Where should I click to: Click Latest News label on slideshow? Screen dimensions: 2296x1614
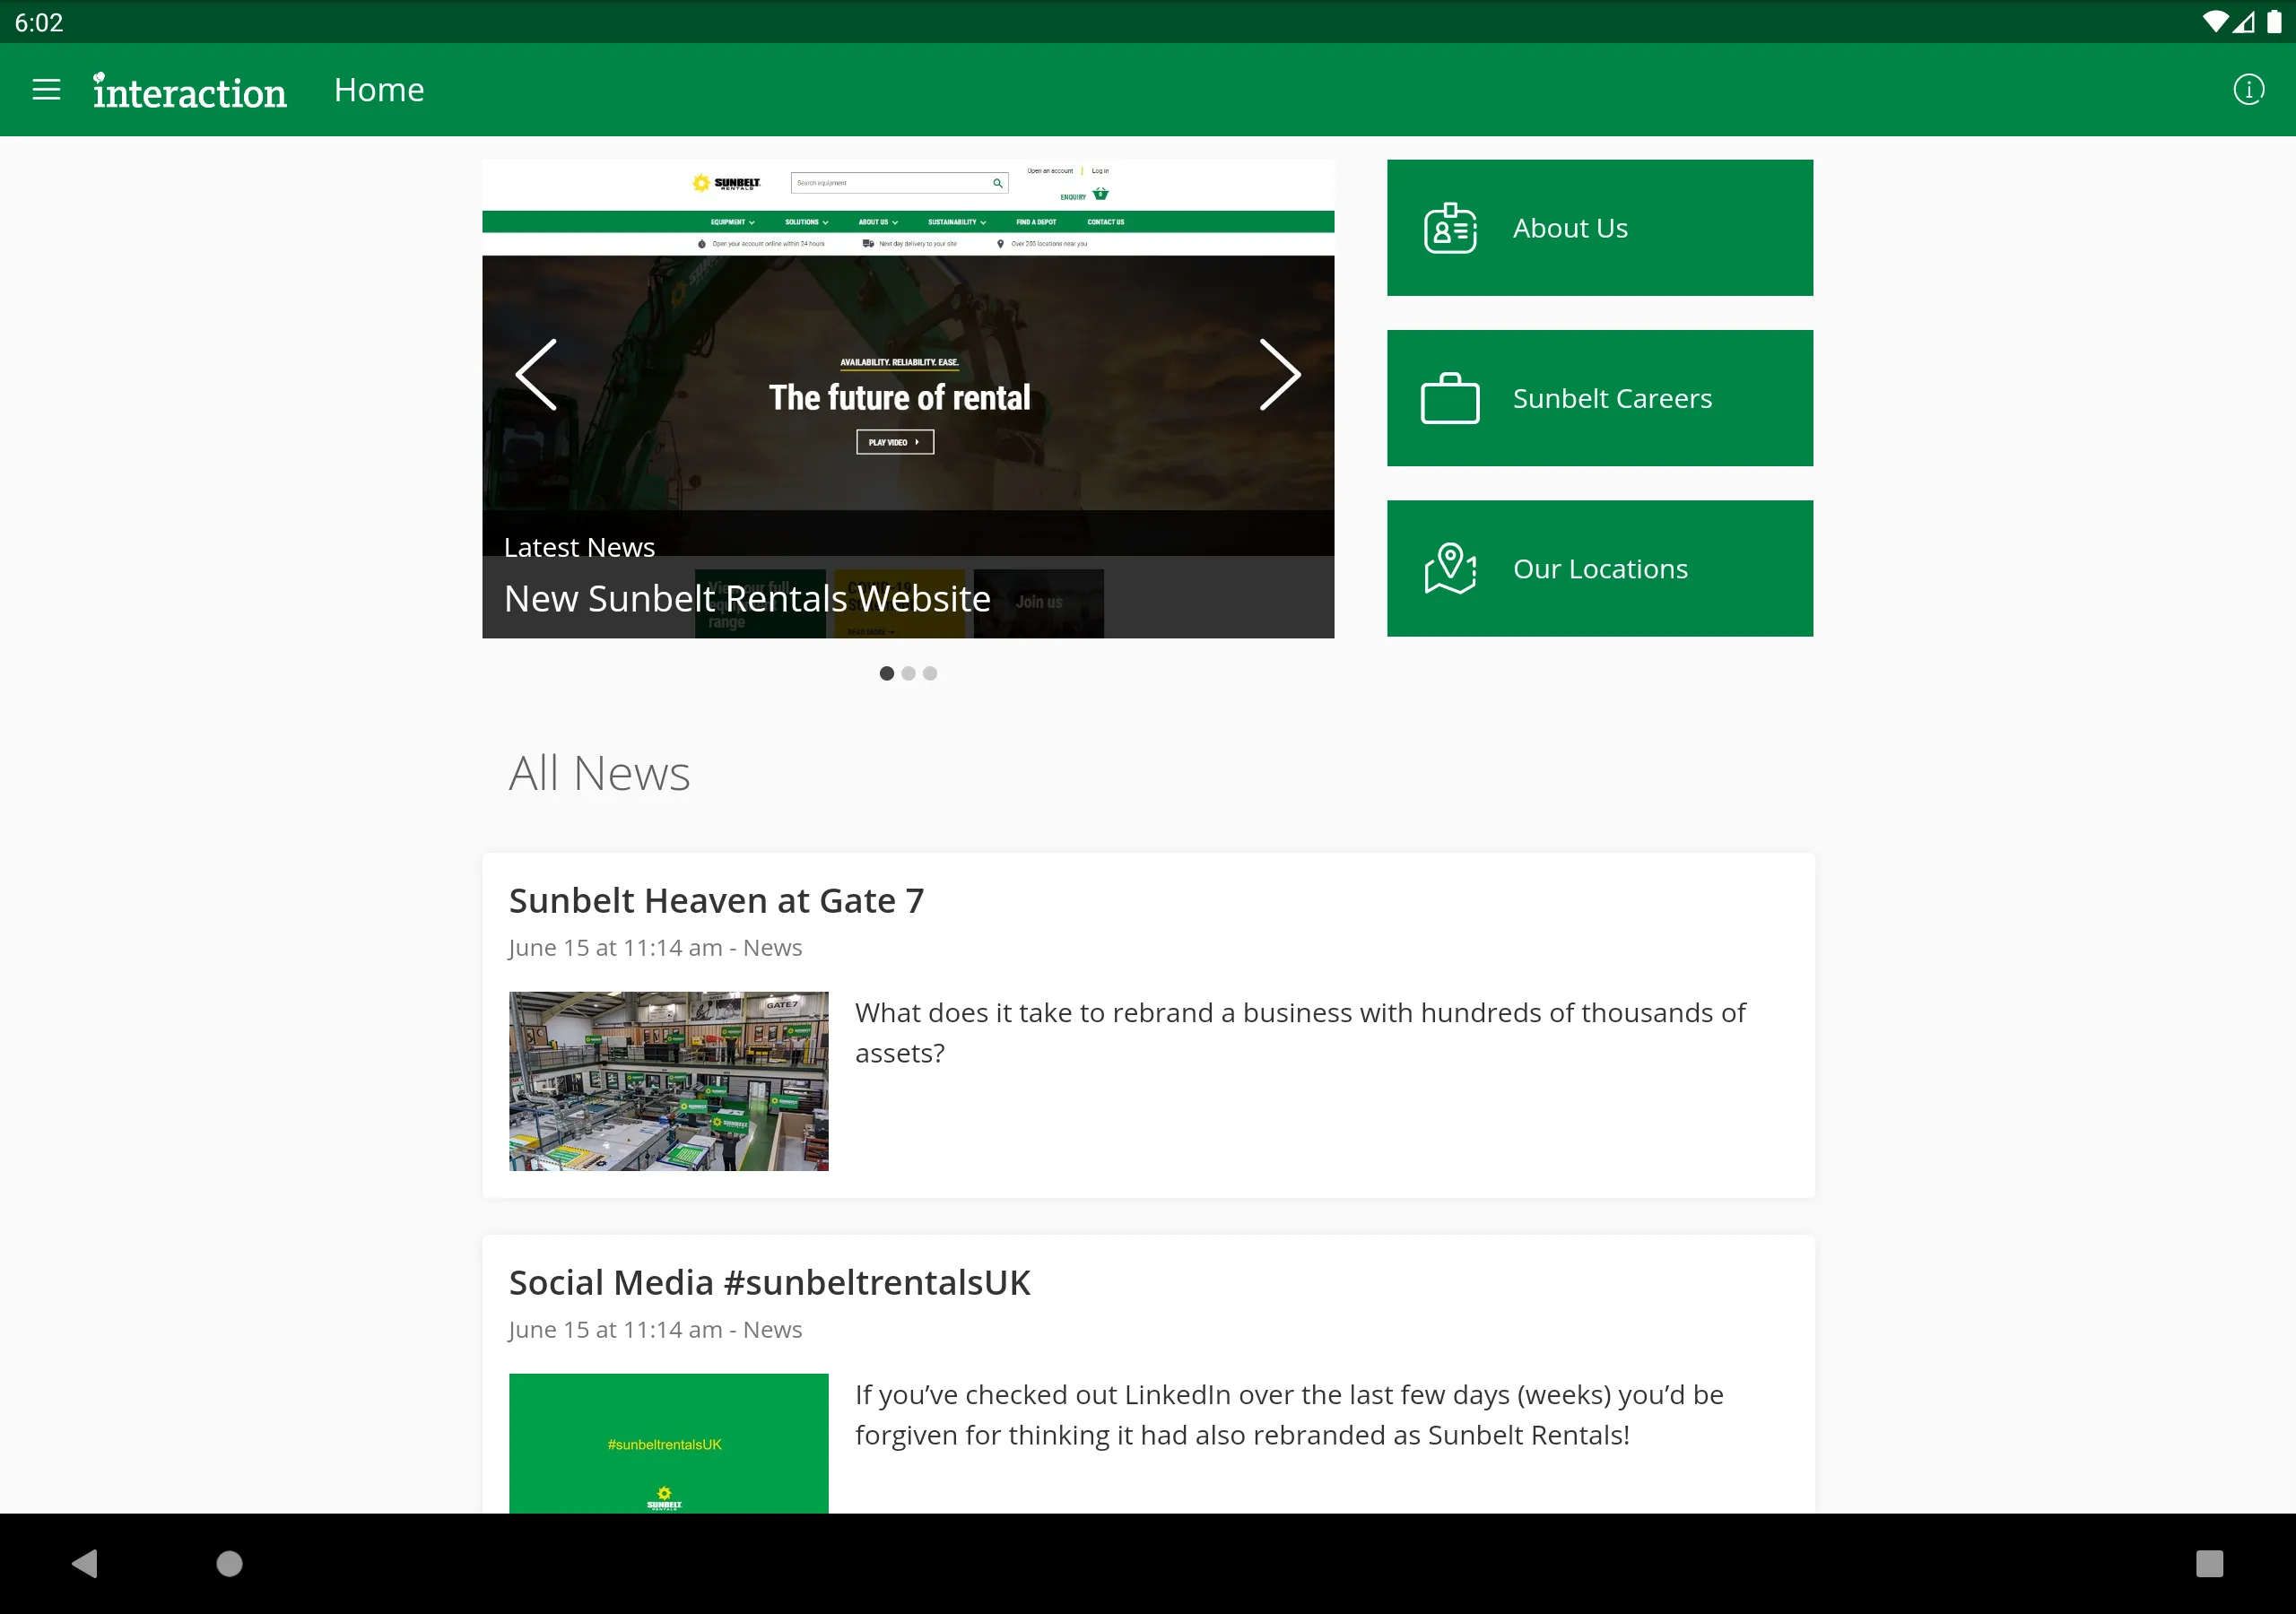pyautogui.click(x=580, y=545)
